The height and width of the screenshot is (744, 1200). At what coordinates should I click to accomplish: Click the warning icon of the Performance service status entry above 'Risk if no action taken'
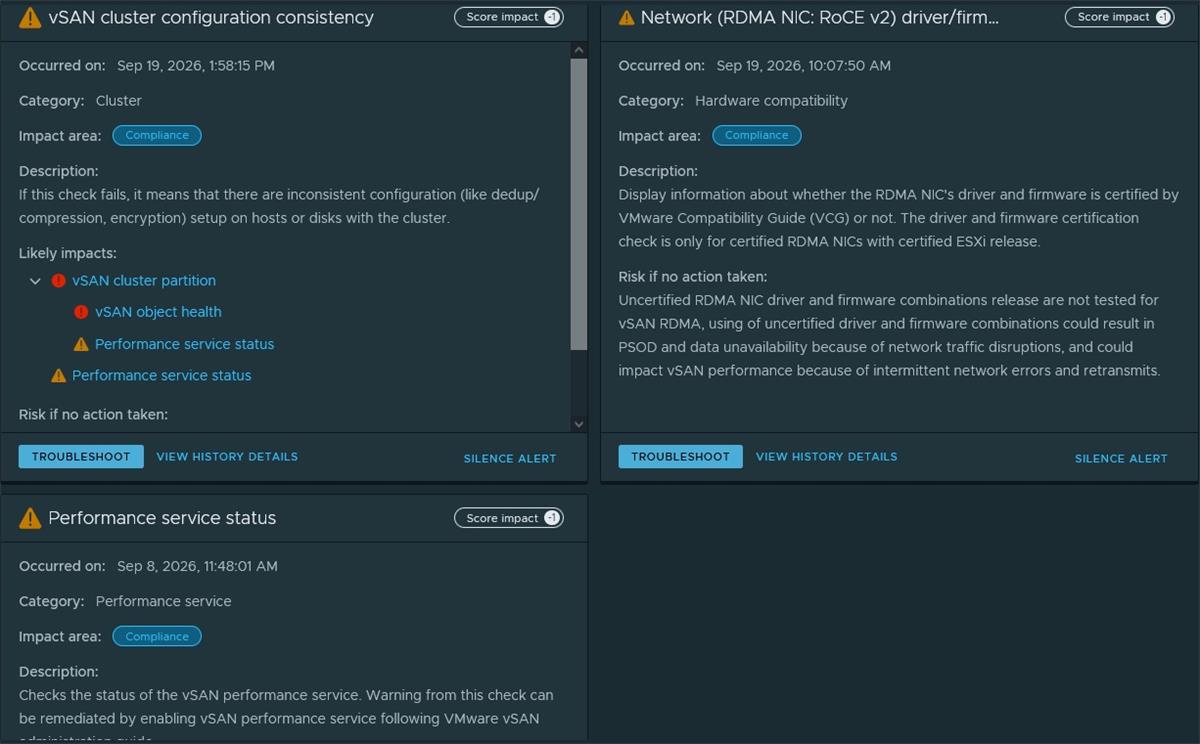(x=58, y=376)
